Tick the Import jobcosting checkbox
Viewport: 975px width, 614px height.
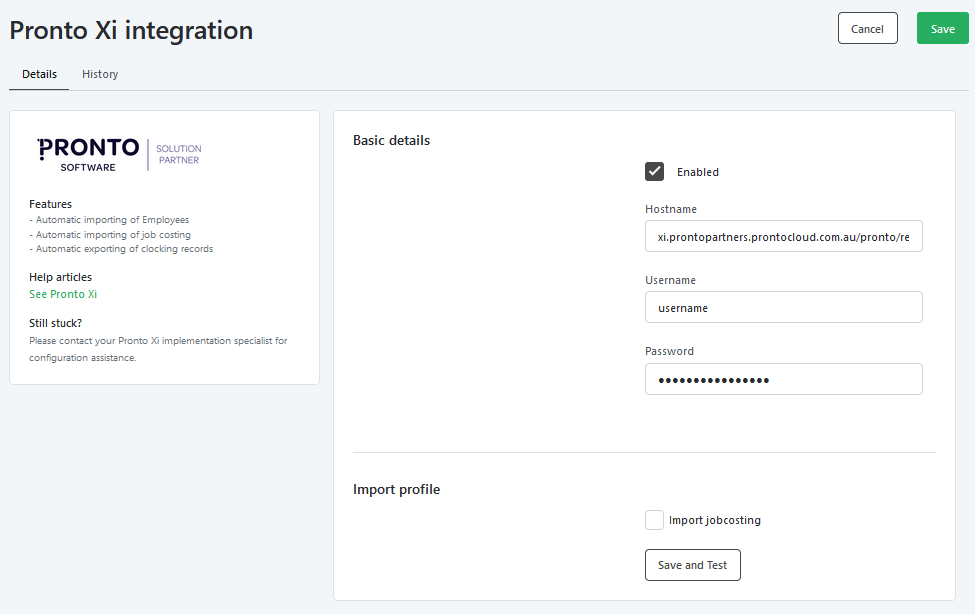[x=654, y=520]
